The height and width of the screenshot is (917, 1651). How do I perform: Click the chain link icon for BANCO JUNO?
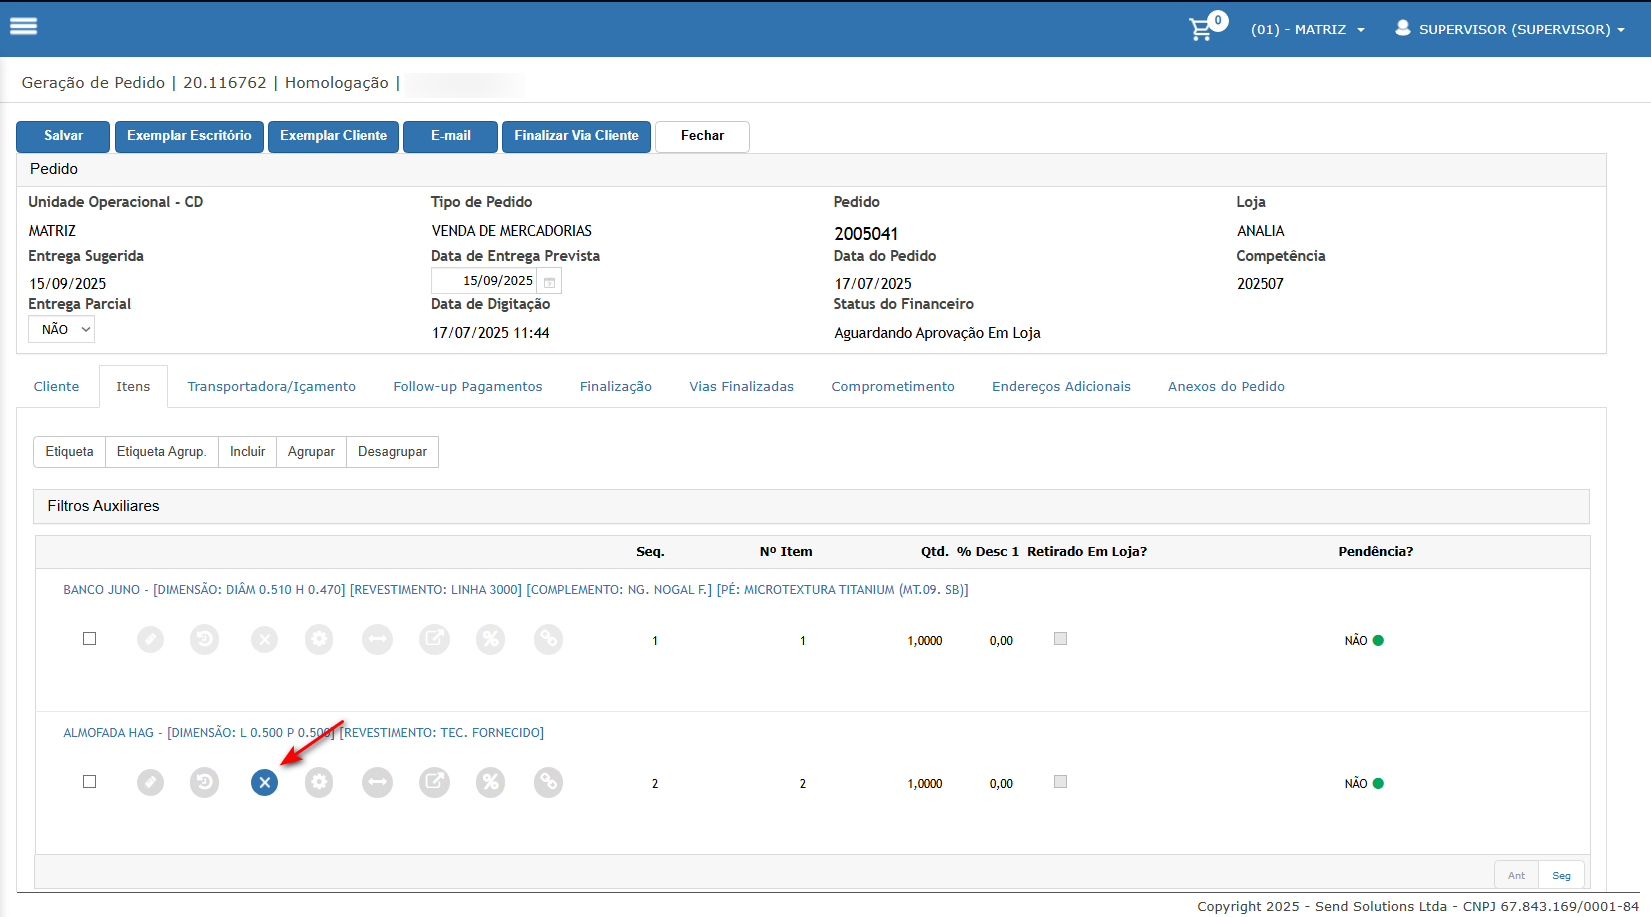(549, 640)
